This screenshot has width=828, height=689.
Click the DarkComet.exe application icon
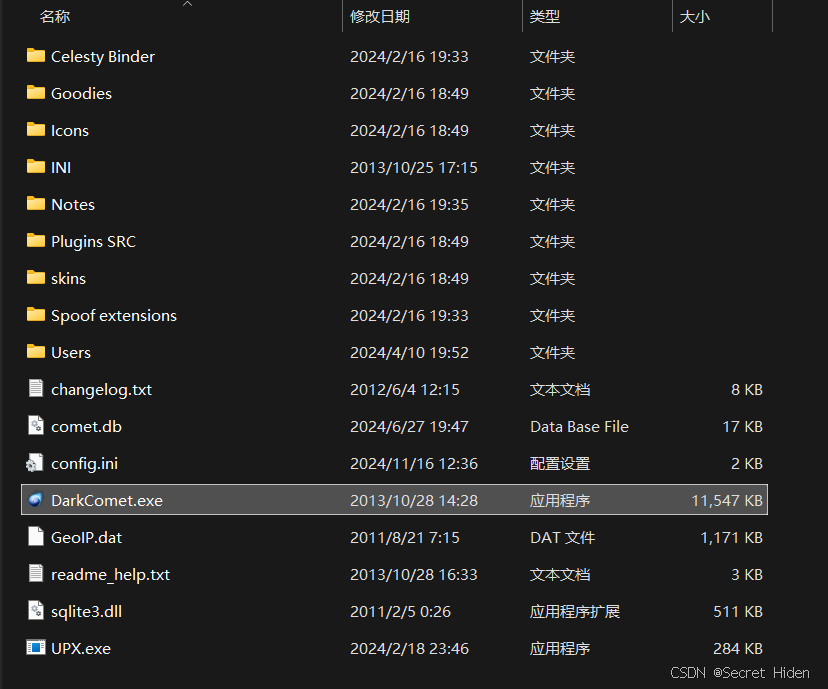point(35,499)
